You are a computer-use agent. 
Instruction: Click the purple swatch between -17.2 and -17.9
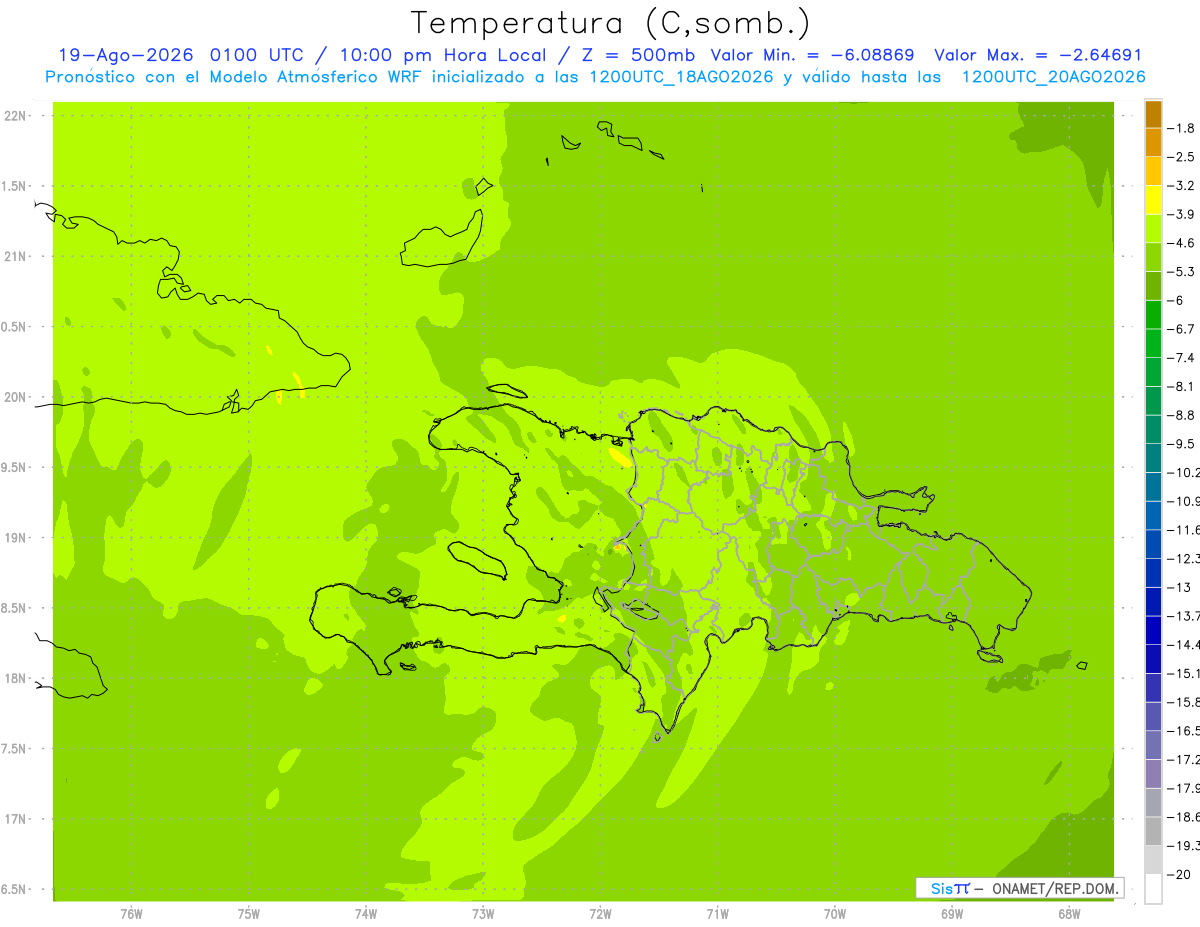click(x=1153, y=774)
